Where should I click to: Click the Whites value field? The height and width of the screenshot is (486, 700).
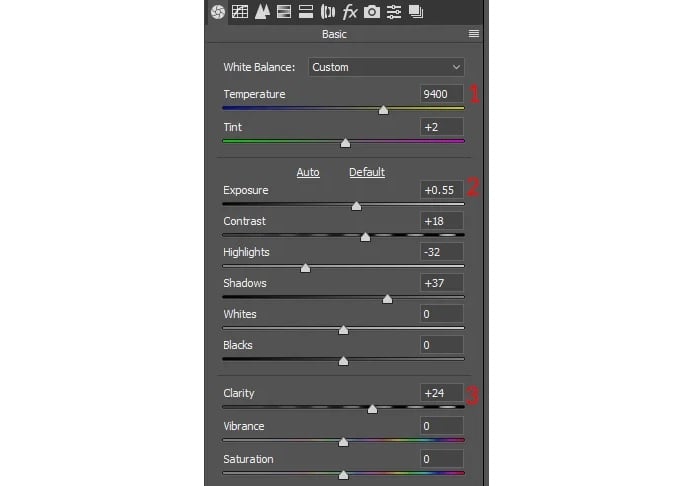[442, 314]
